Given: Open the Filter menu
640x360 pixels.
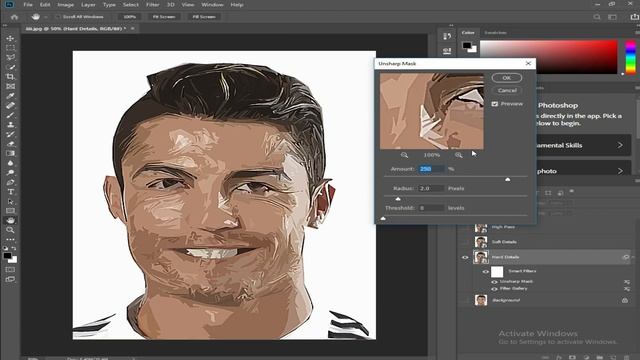Looking at the screenshot, I should (x=153, y=5).
